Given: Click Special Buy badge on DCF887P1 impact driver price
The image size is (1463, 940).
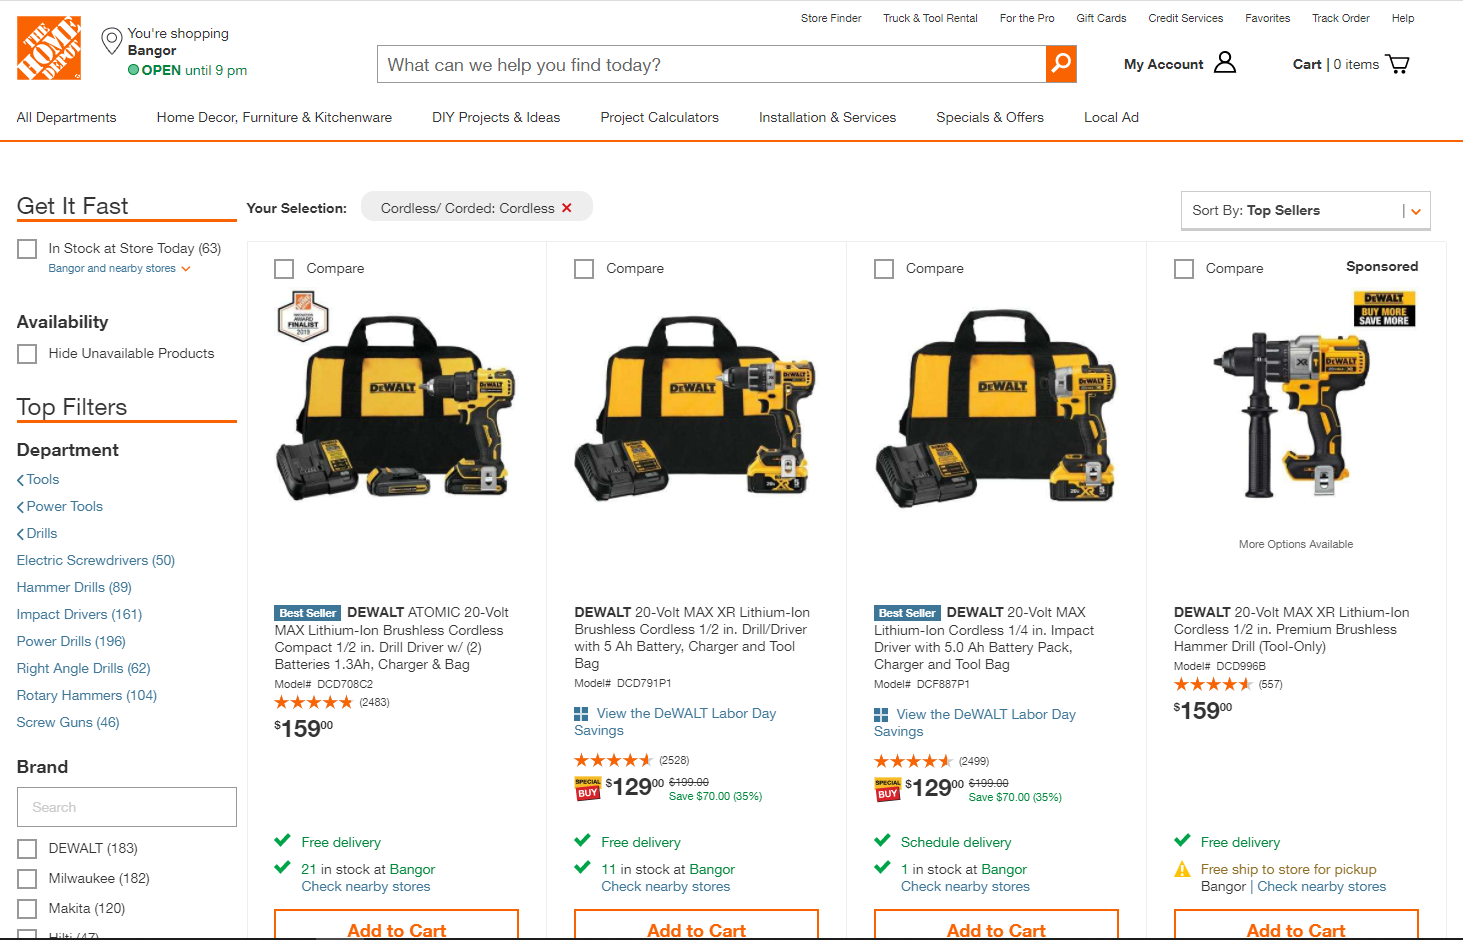Looking at the screenshot, I should pyautogui.click(x=888, y=790).
